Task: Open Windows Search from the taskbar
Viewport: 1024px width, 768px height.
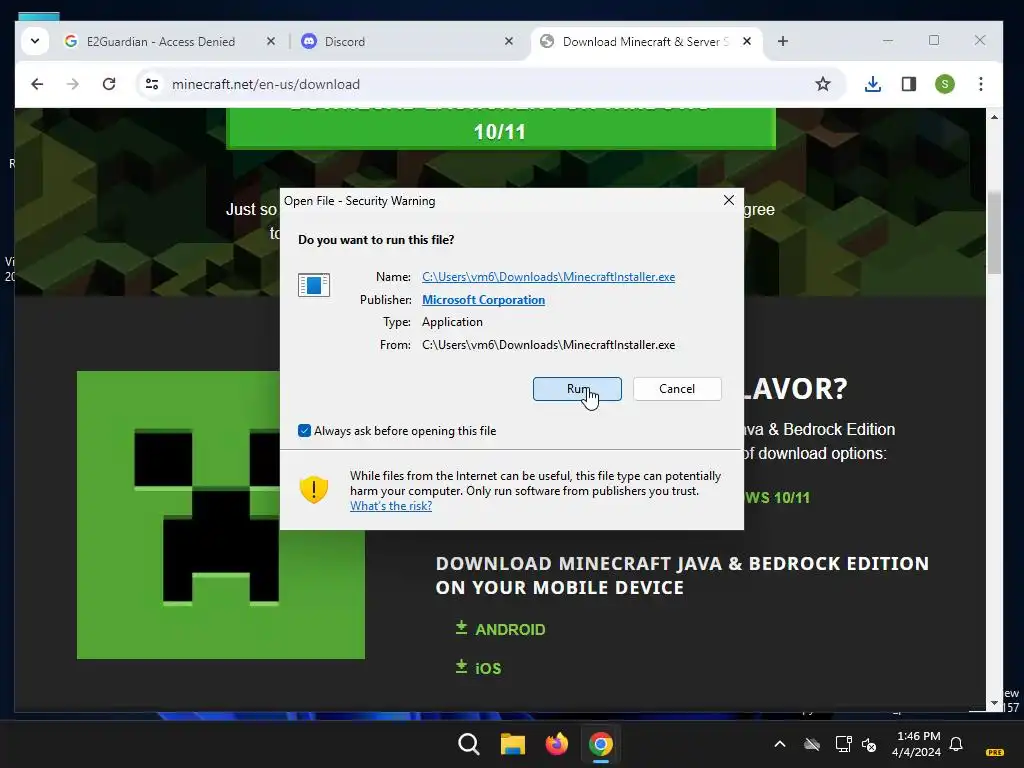Action: point(468,744)
